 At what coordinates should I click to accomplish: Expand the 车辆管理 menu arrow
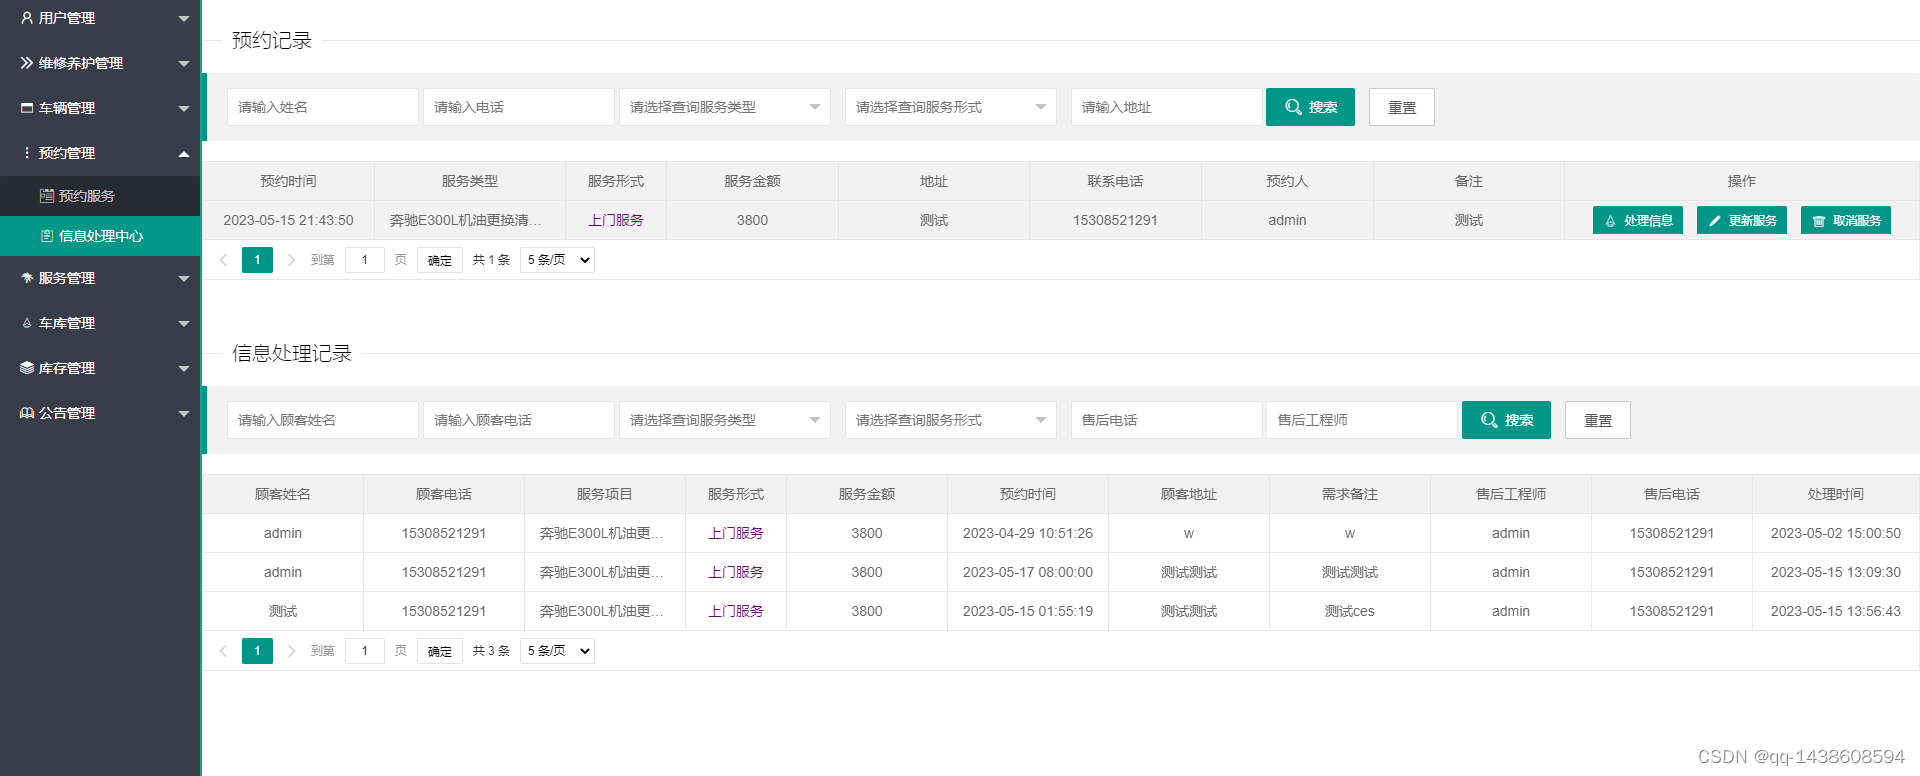click(184, 109)
